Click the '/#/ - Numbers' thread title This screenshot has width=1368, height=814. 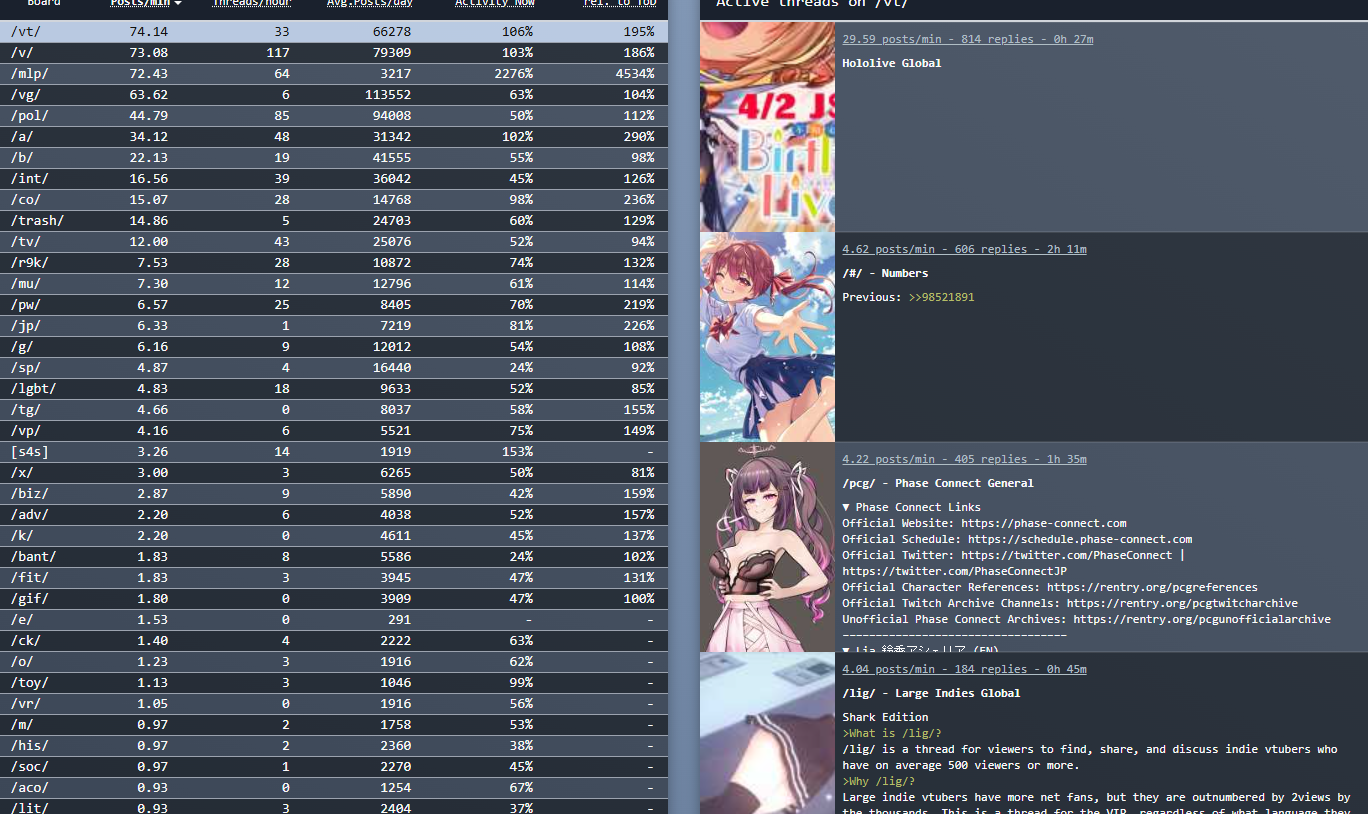coord(885,273)
